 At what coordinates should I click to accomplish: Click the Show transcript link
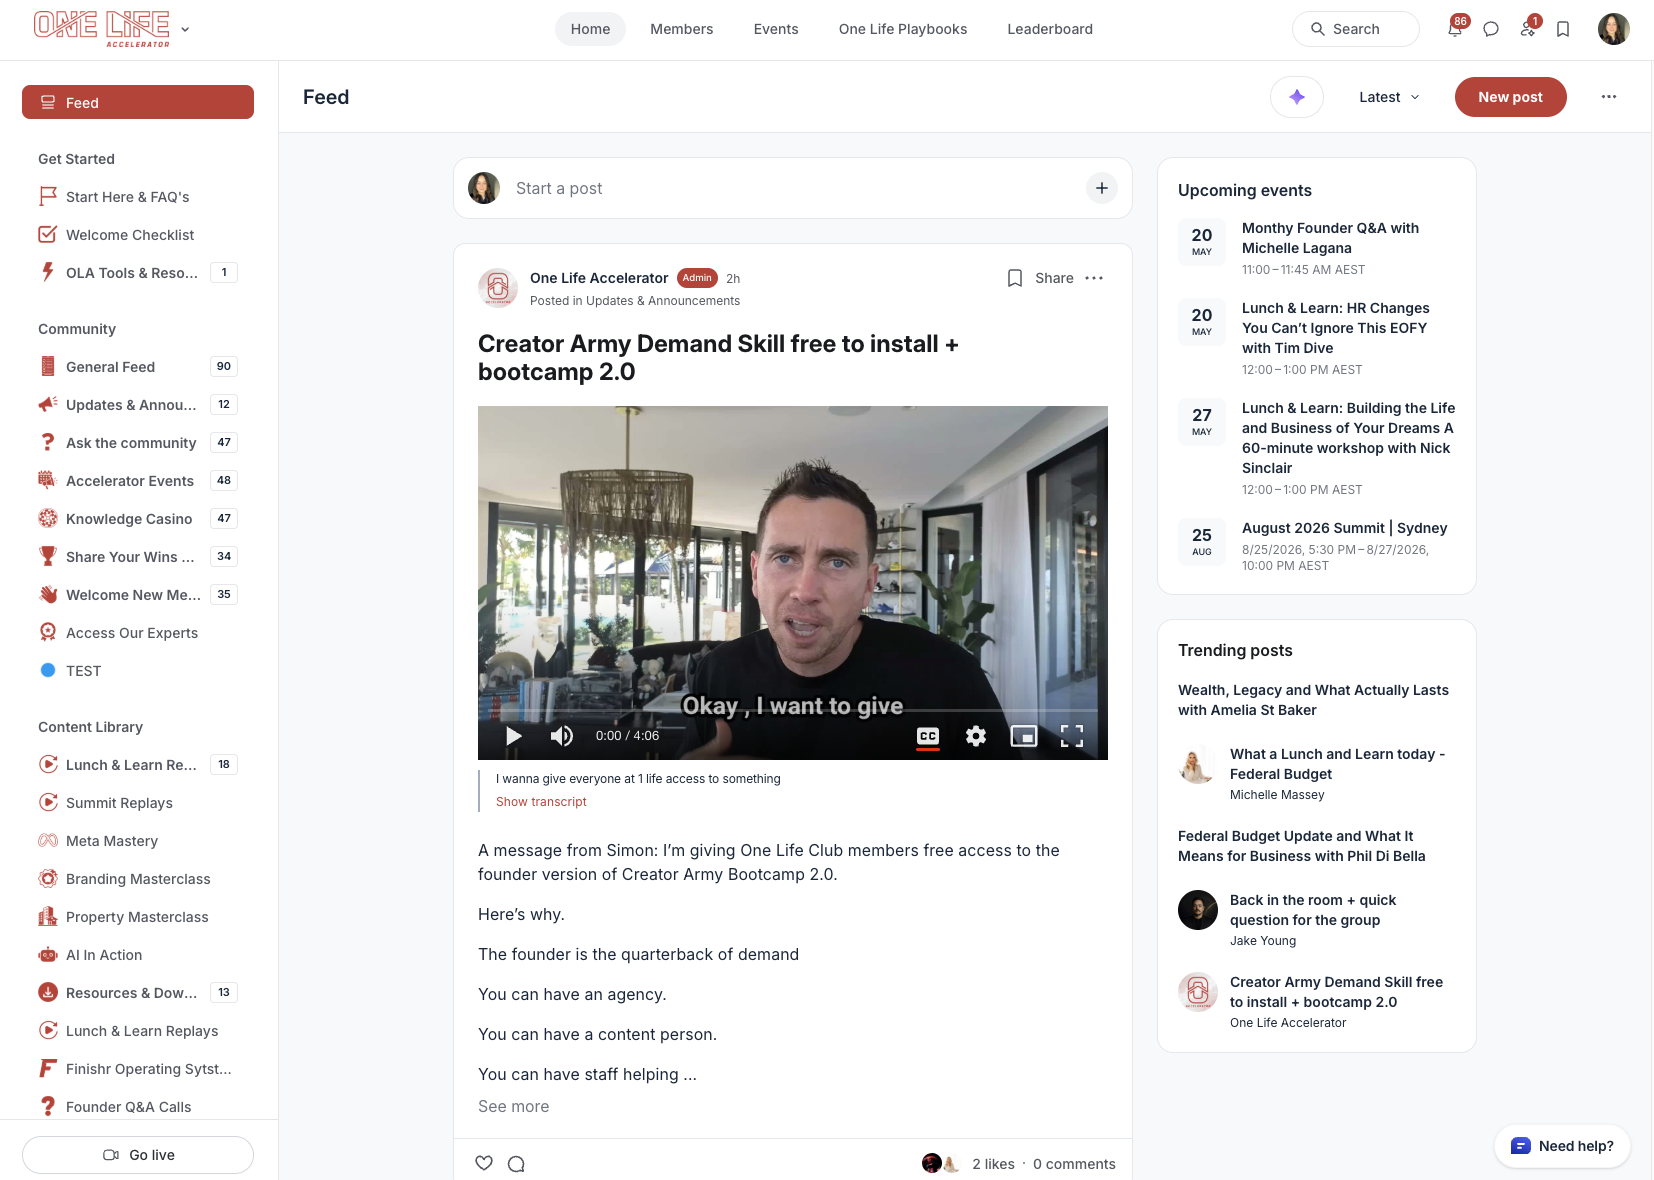[541, 802]
